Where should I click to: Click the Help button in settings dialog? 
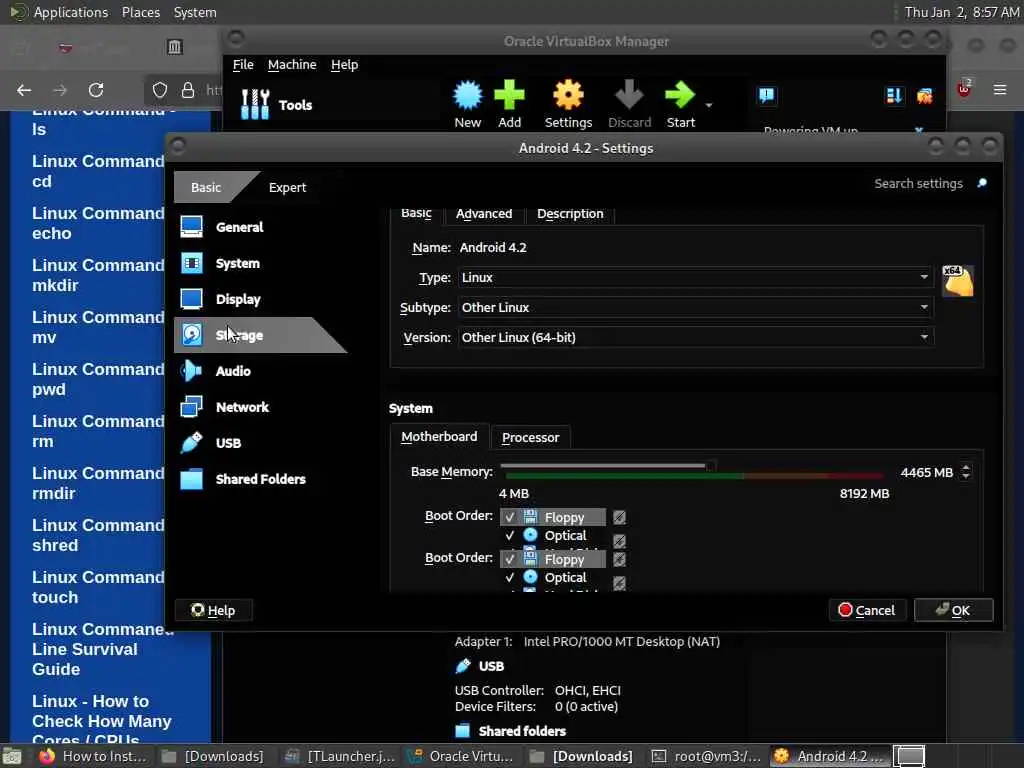click(214, 610)
